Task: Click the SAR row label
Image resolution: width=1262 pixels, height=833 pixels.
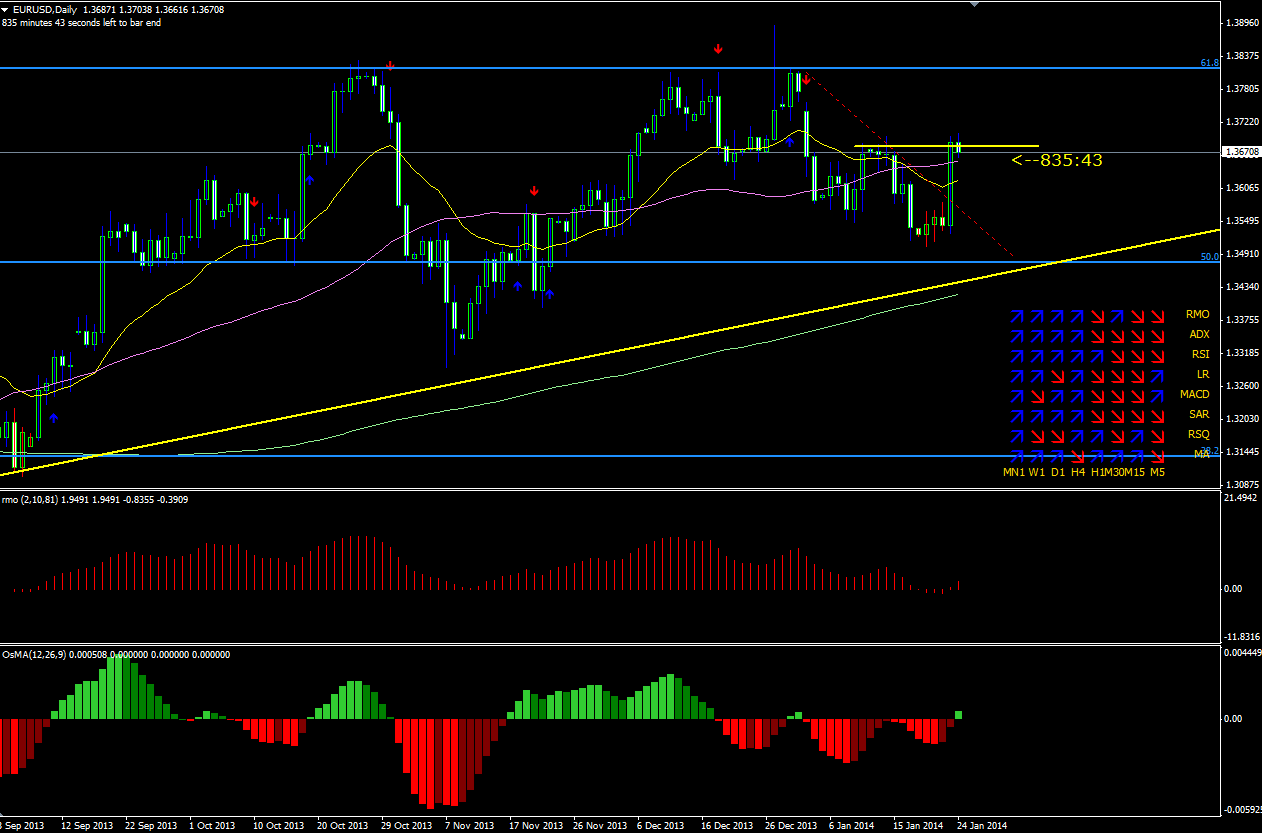Action: tap(1199, 414)
